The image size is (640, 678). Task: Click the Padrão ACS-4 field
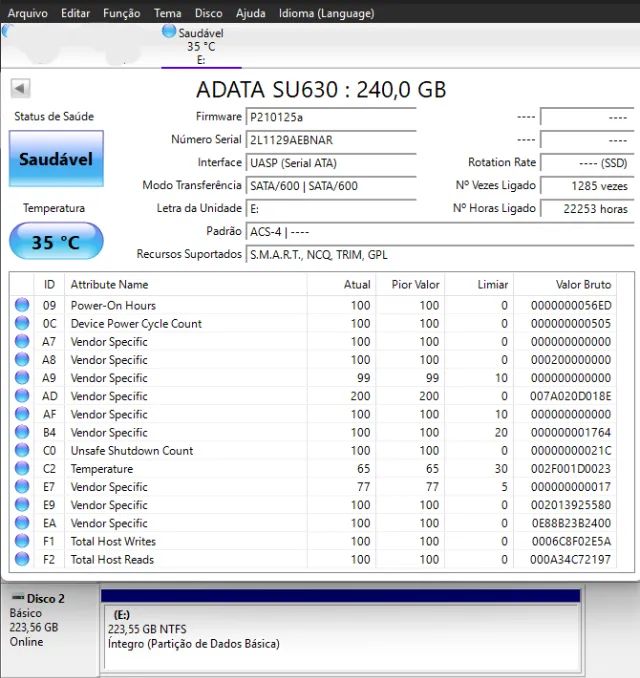[x=440, y=232]
